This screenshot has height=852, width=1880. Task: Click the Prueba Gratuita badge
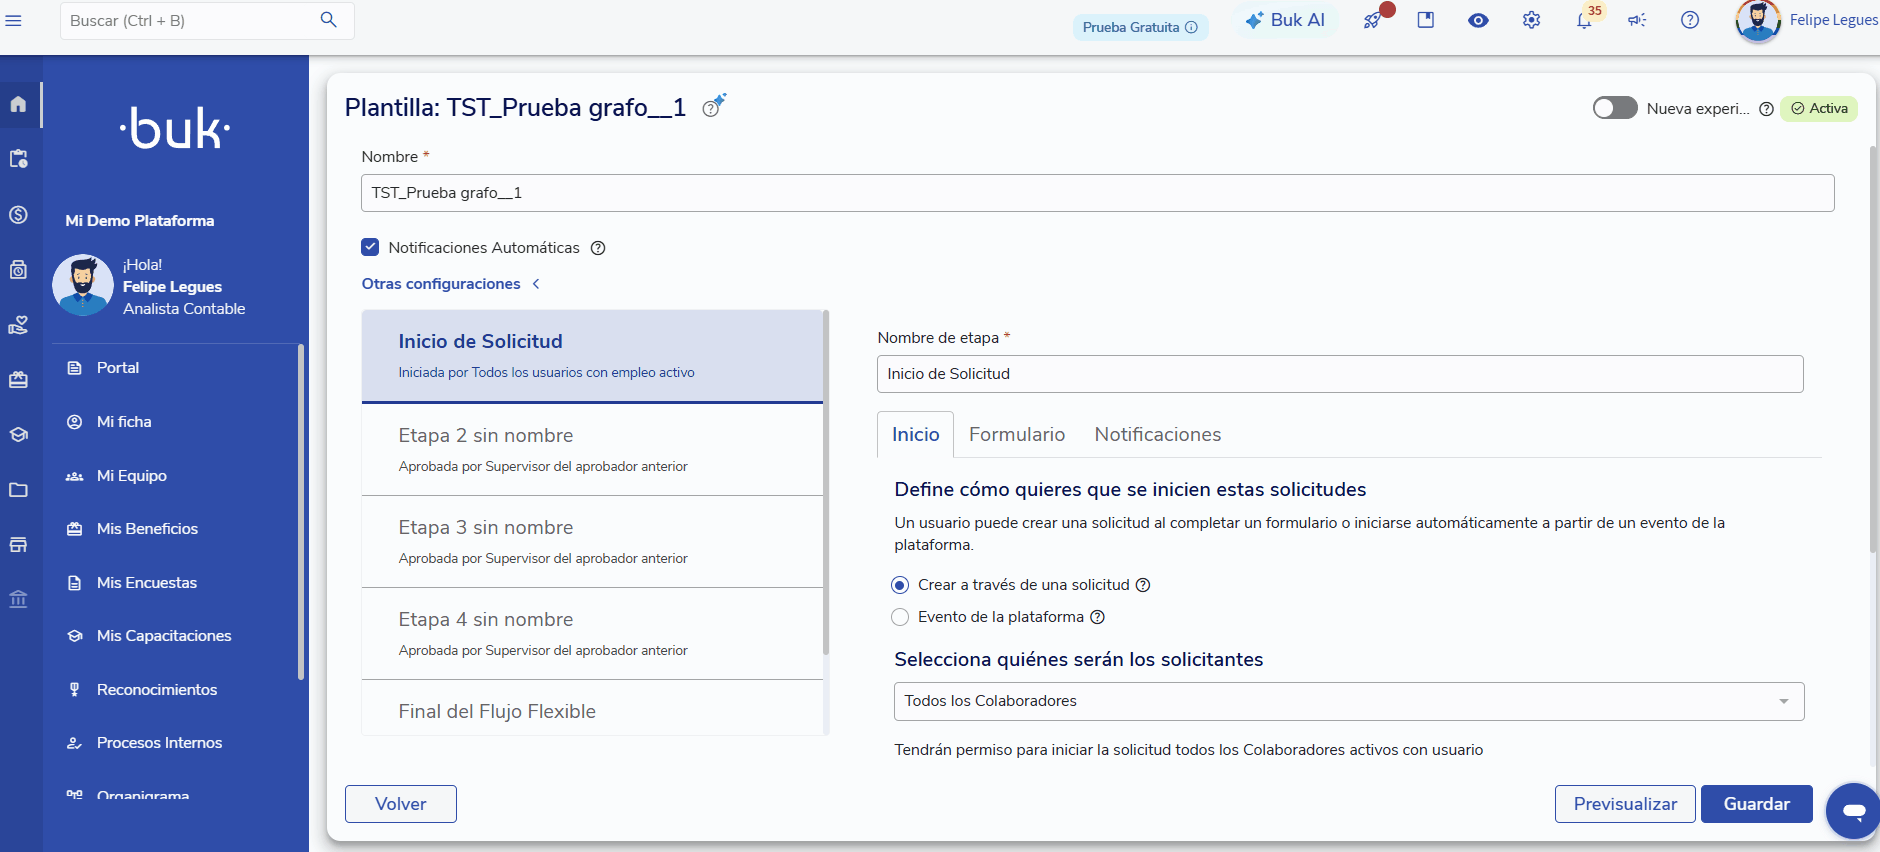click(1140, 27)
